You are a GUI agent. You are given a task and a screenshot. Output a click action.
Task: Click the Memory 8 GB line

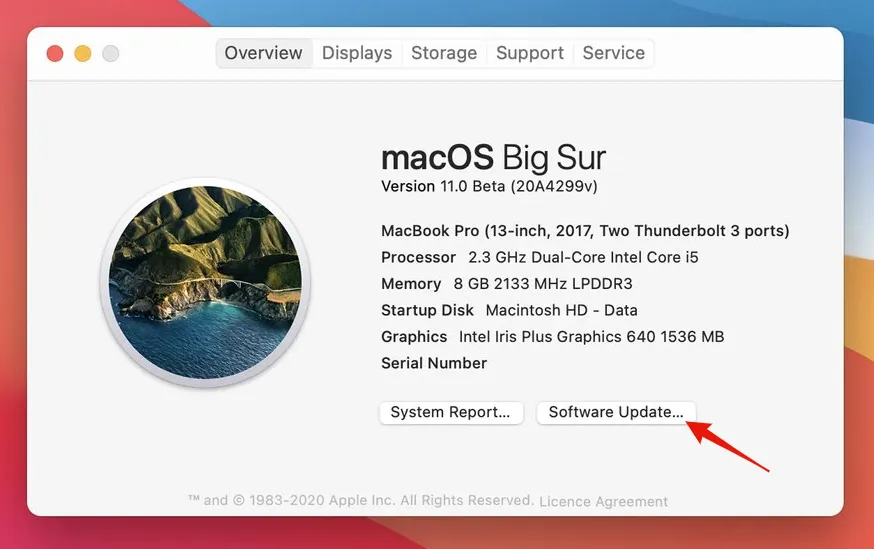(x=507, y=284)
